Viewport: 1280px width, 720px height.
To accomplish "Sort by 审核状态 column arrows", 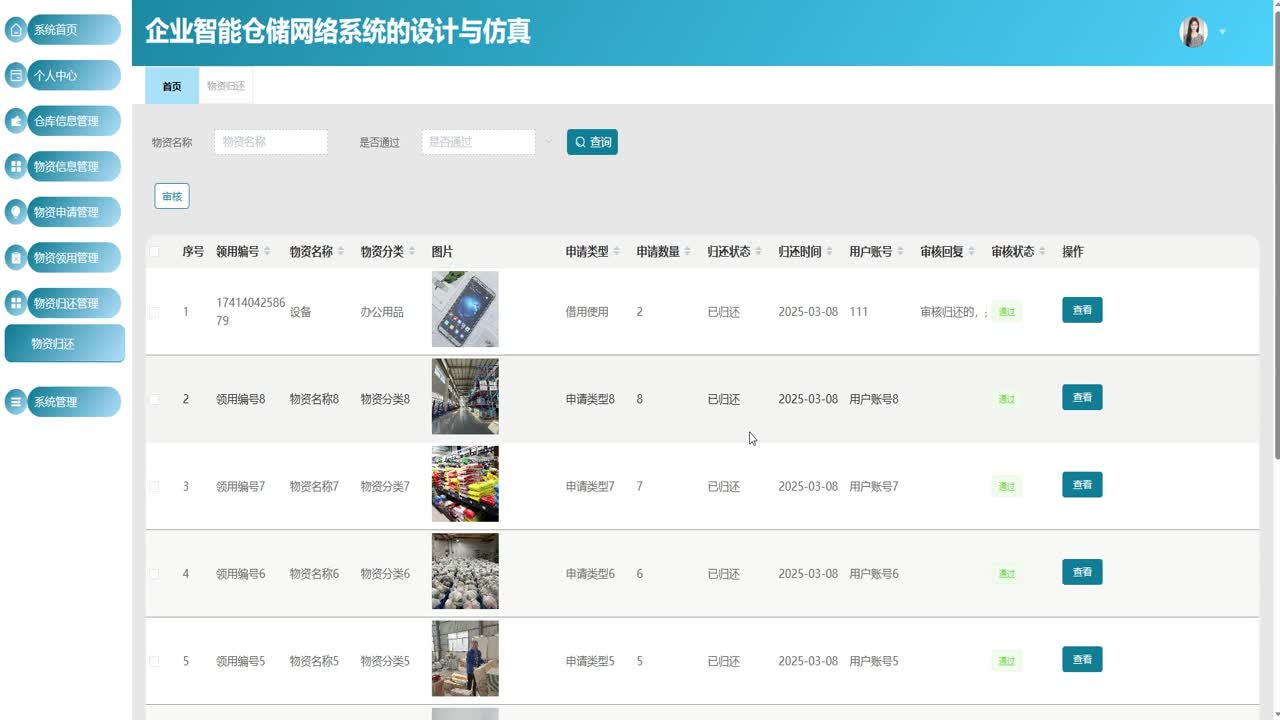I will click(x=1043, y=252).
